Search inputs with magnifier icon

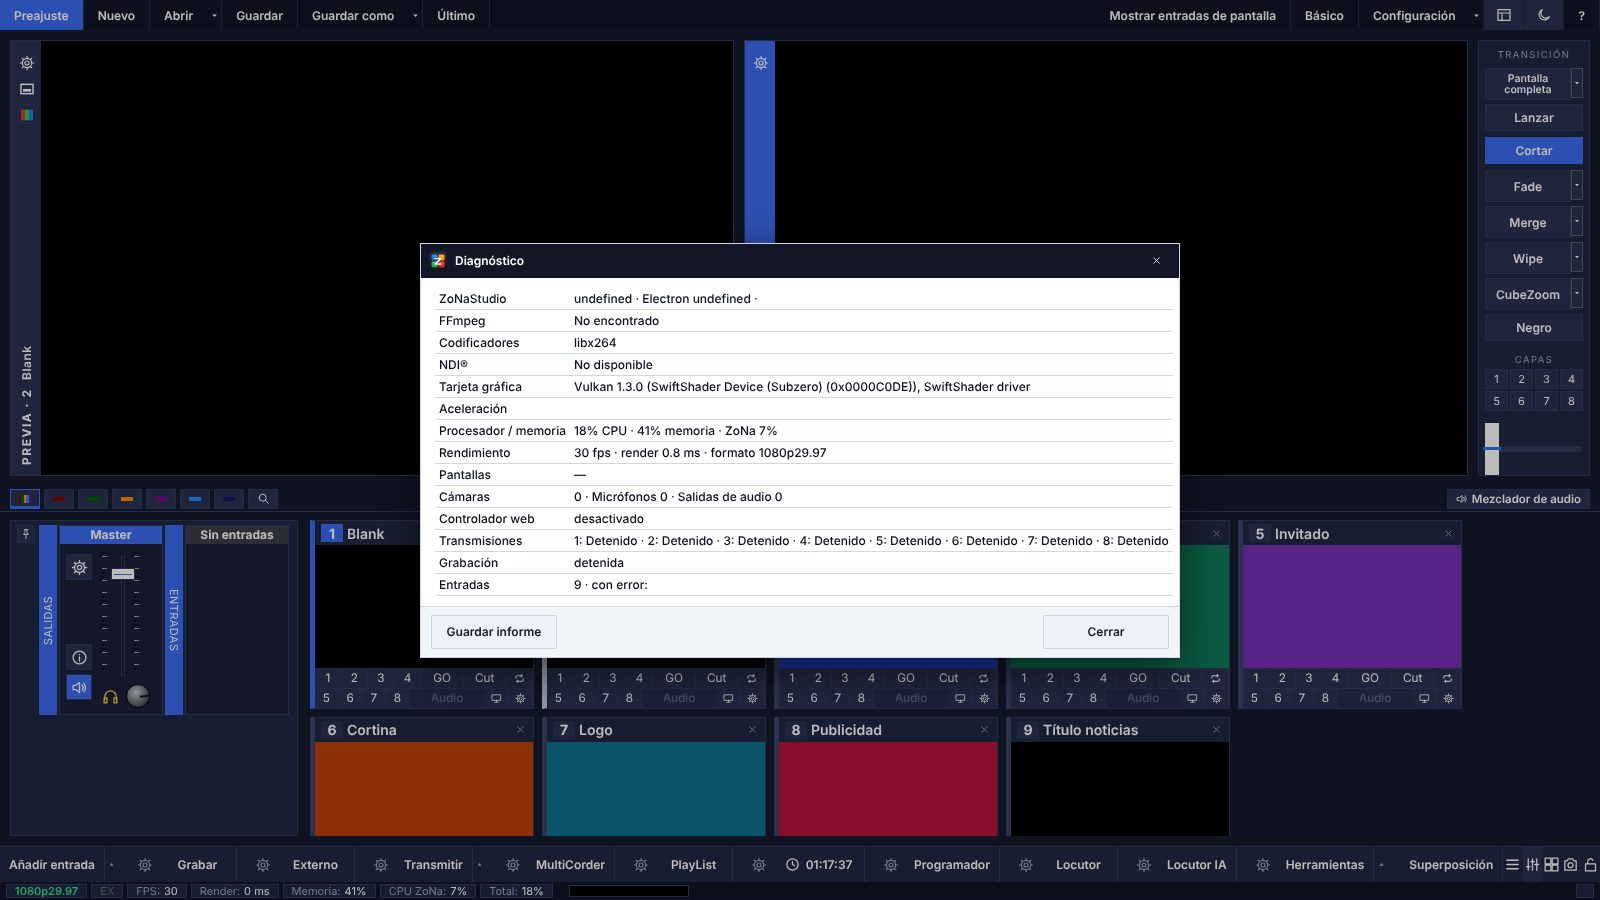pos(263,498)
